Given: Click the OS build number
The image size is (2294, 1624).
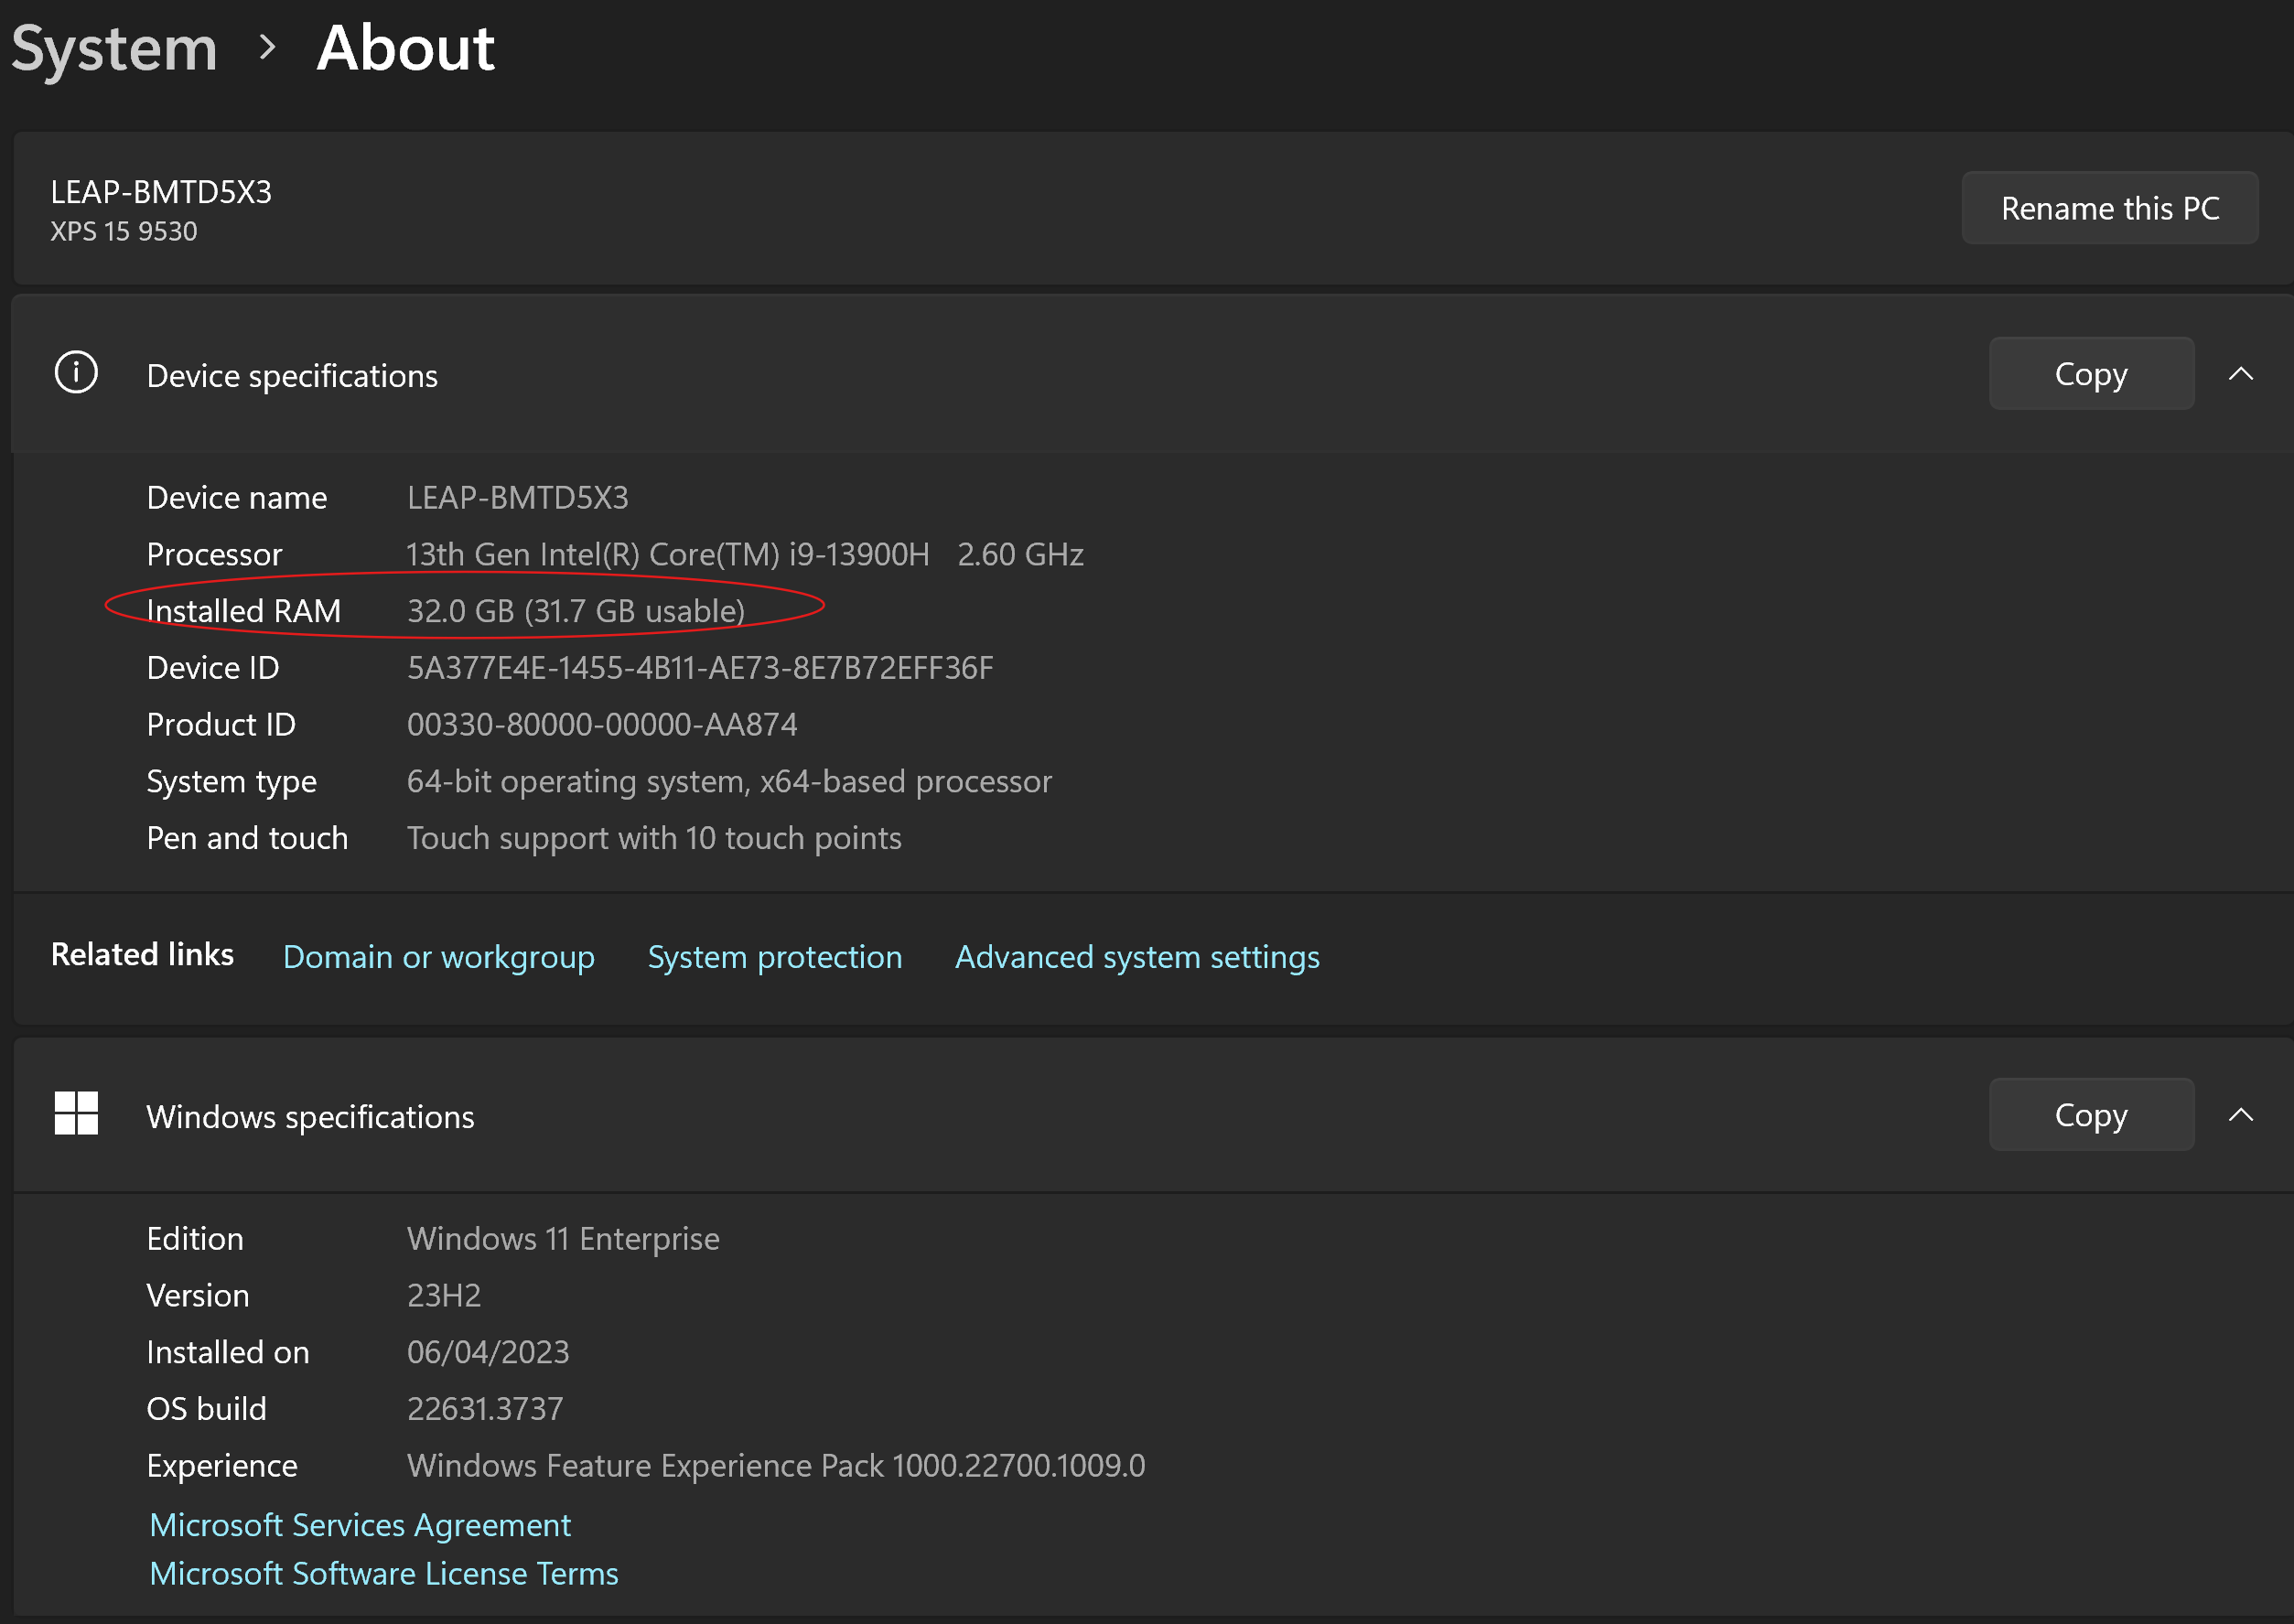Looking at the screenshot, I should [485, 1409].
